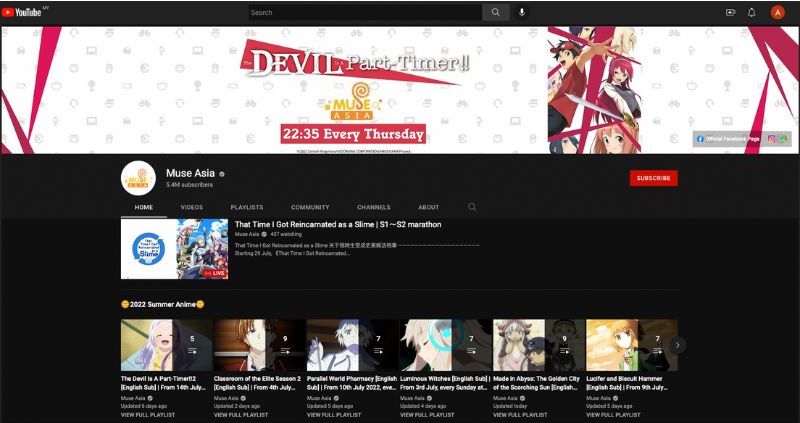This screenshot has width=800, height=423.
Task: Open Parallel World Pharmacy title link
Action: [x=352, y=383]
